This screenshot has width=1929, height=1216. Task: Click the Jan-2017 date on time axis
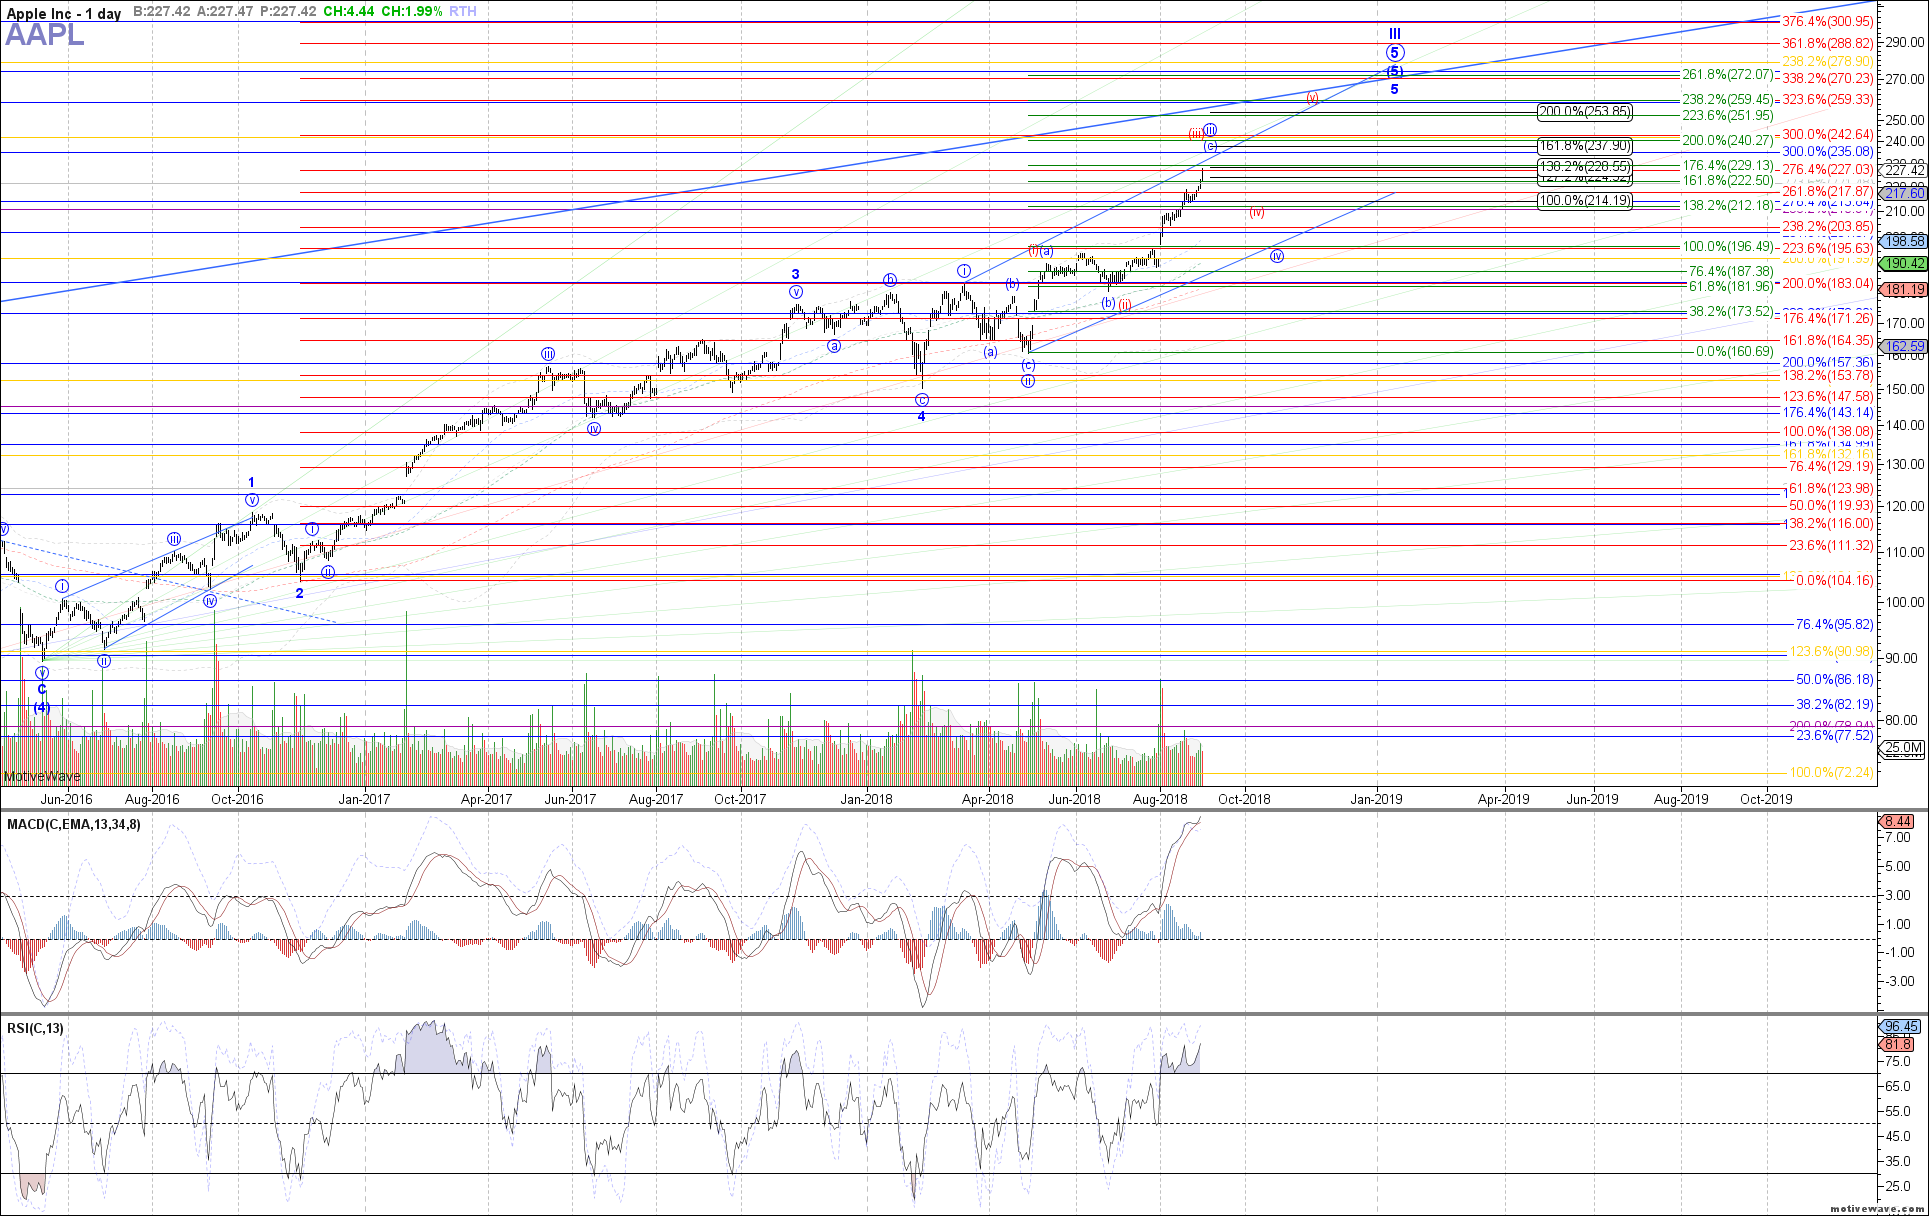pyautogui.click(x=364, y=799)
